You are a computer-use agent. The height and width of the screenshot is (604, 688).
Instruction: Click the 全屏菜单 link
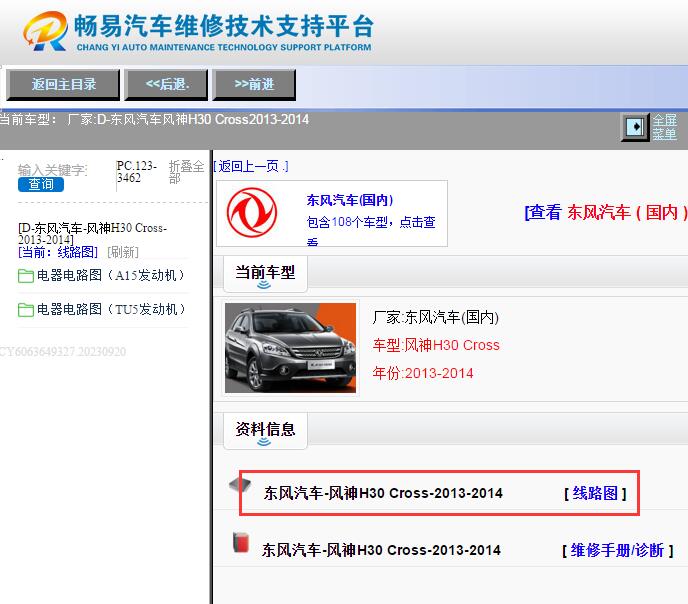point(664,127)
